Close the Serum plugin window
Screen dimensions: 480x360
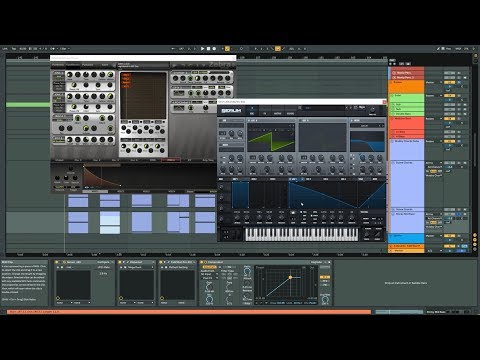384,102
